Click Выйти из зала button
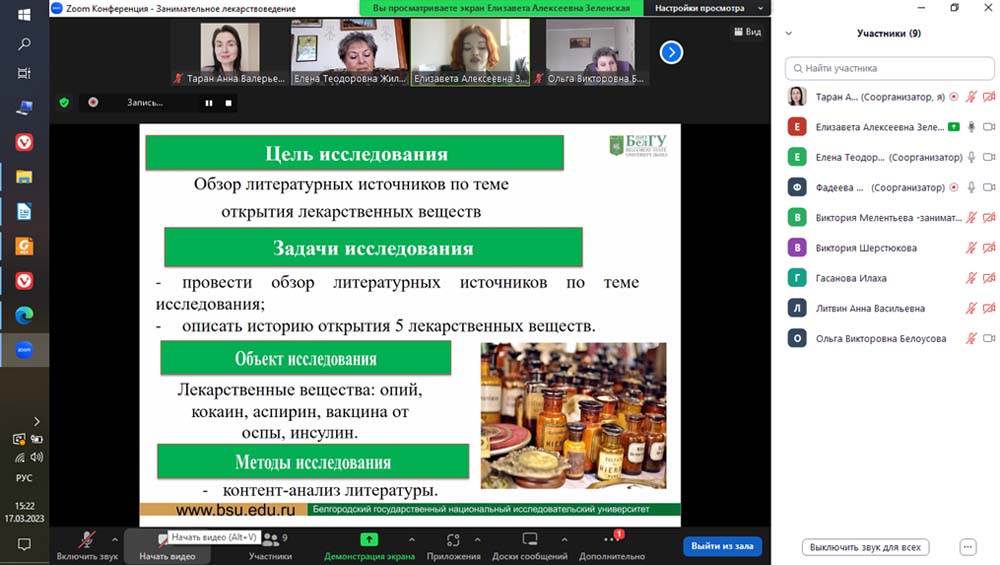Viewport: 1000px width, 565px height. [x=722, y=546]
